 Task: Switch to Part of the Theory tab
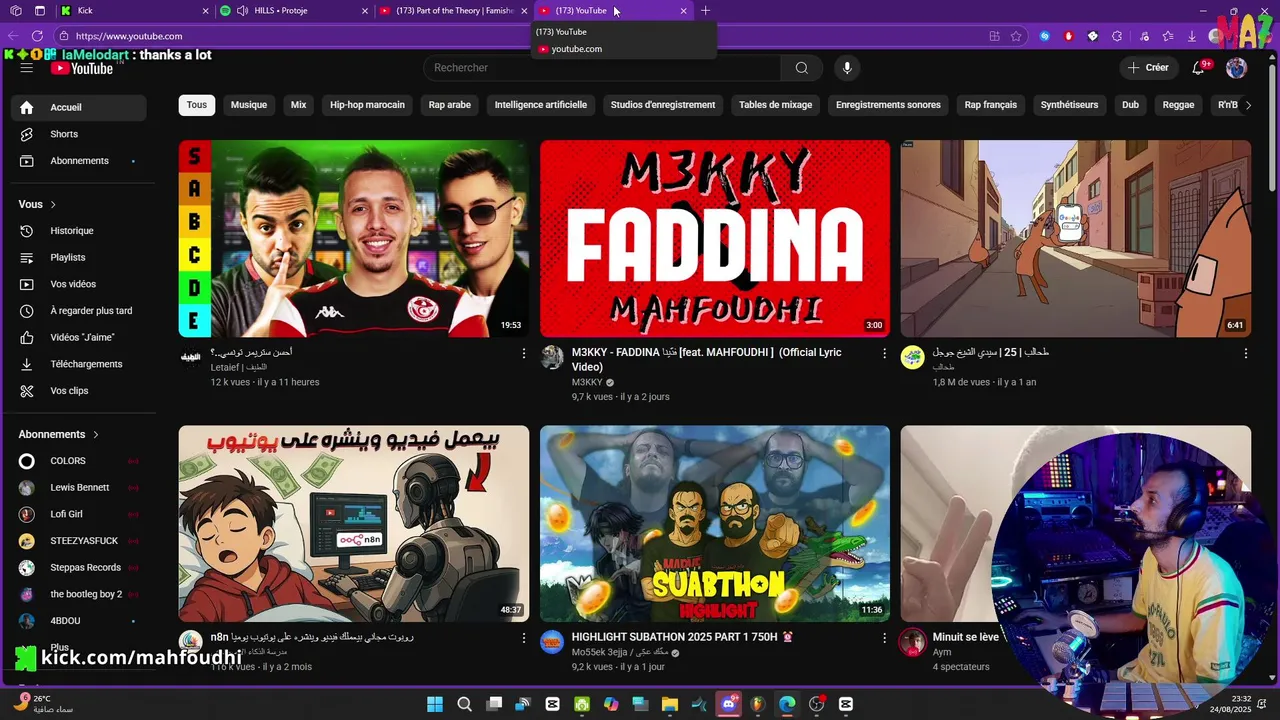[x=453, y=11]
